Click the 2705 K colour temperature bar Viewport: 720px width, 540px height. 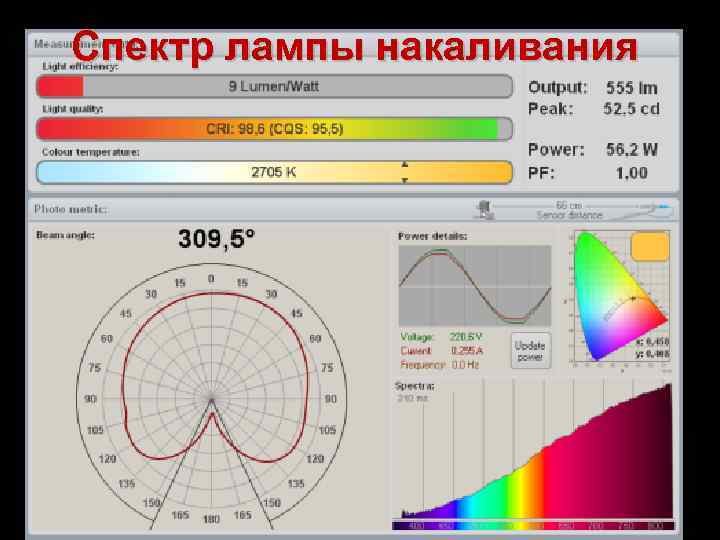[274, 172]
